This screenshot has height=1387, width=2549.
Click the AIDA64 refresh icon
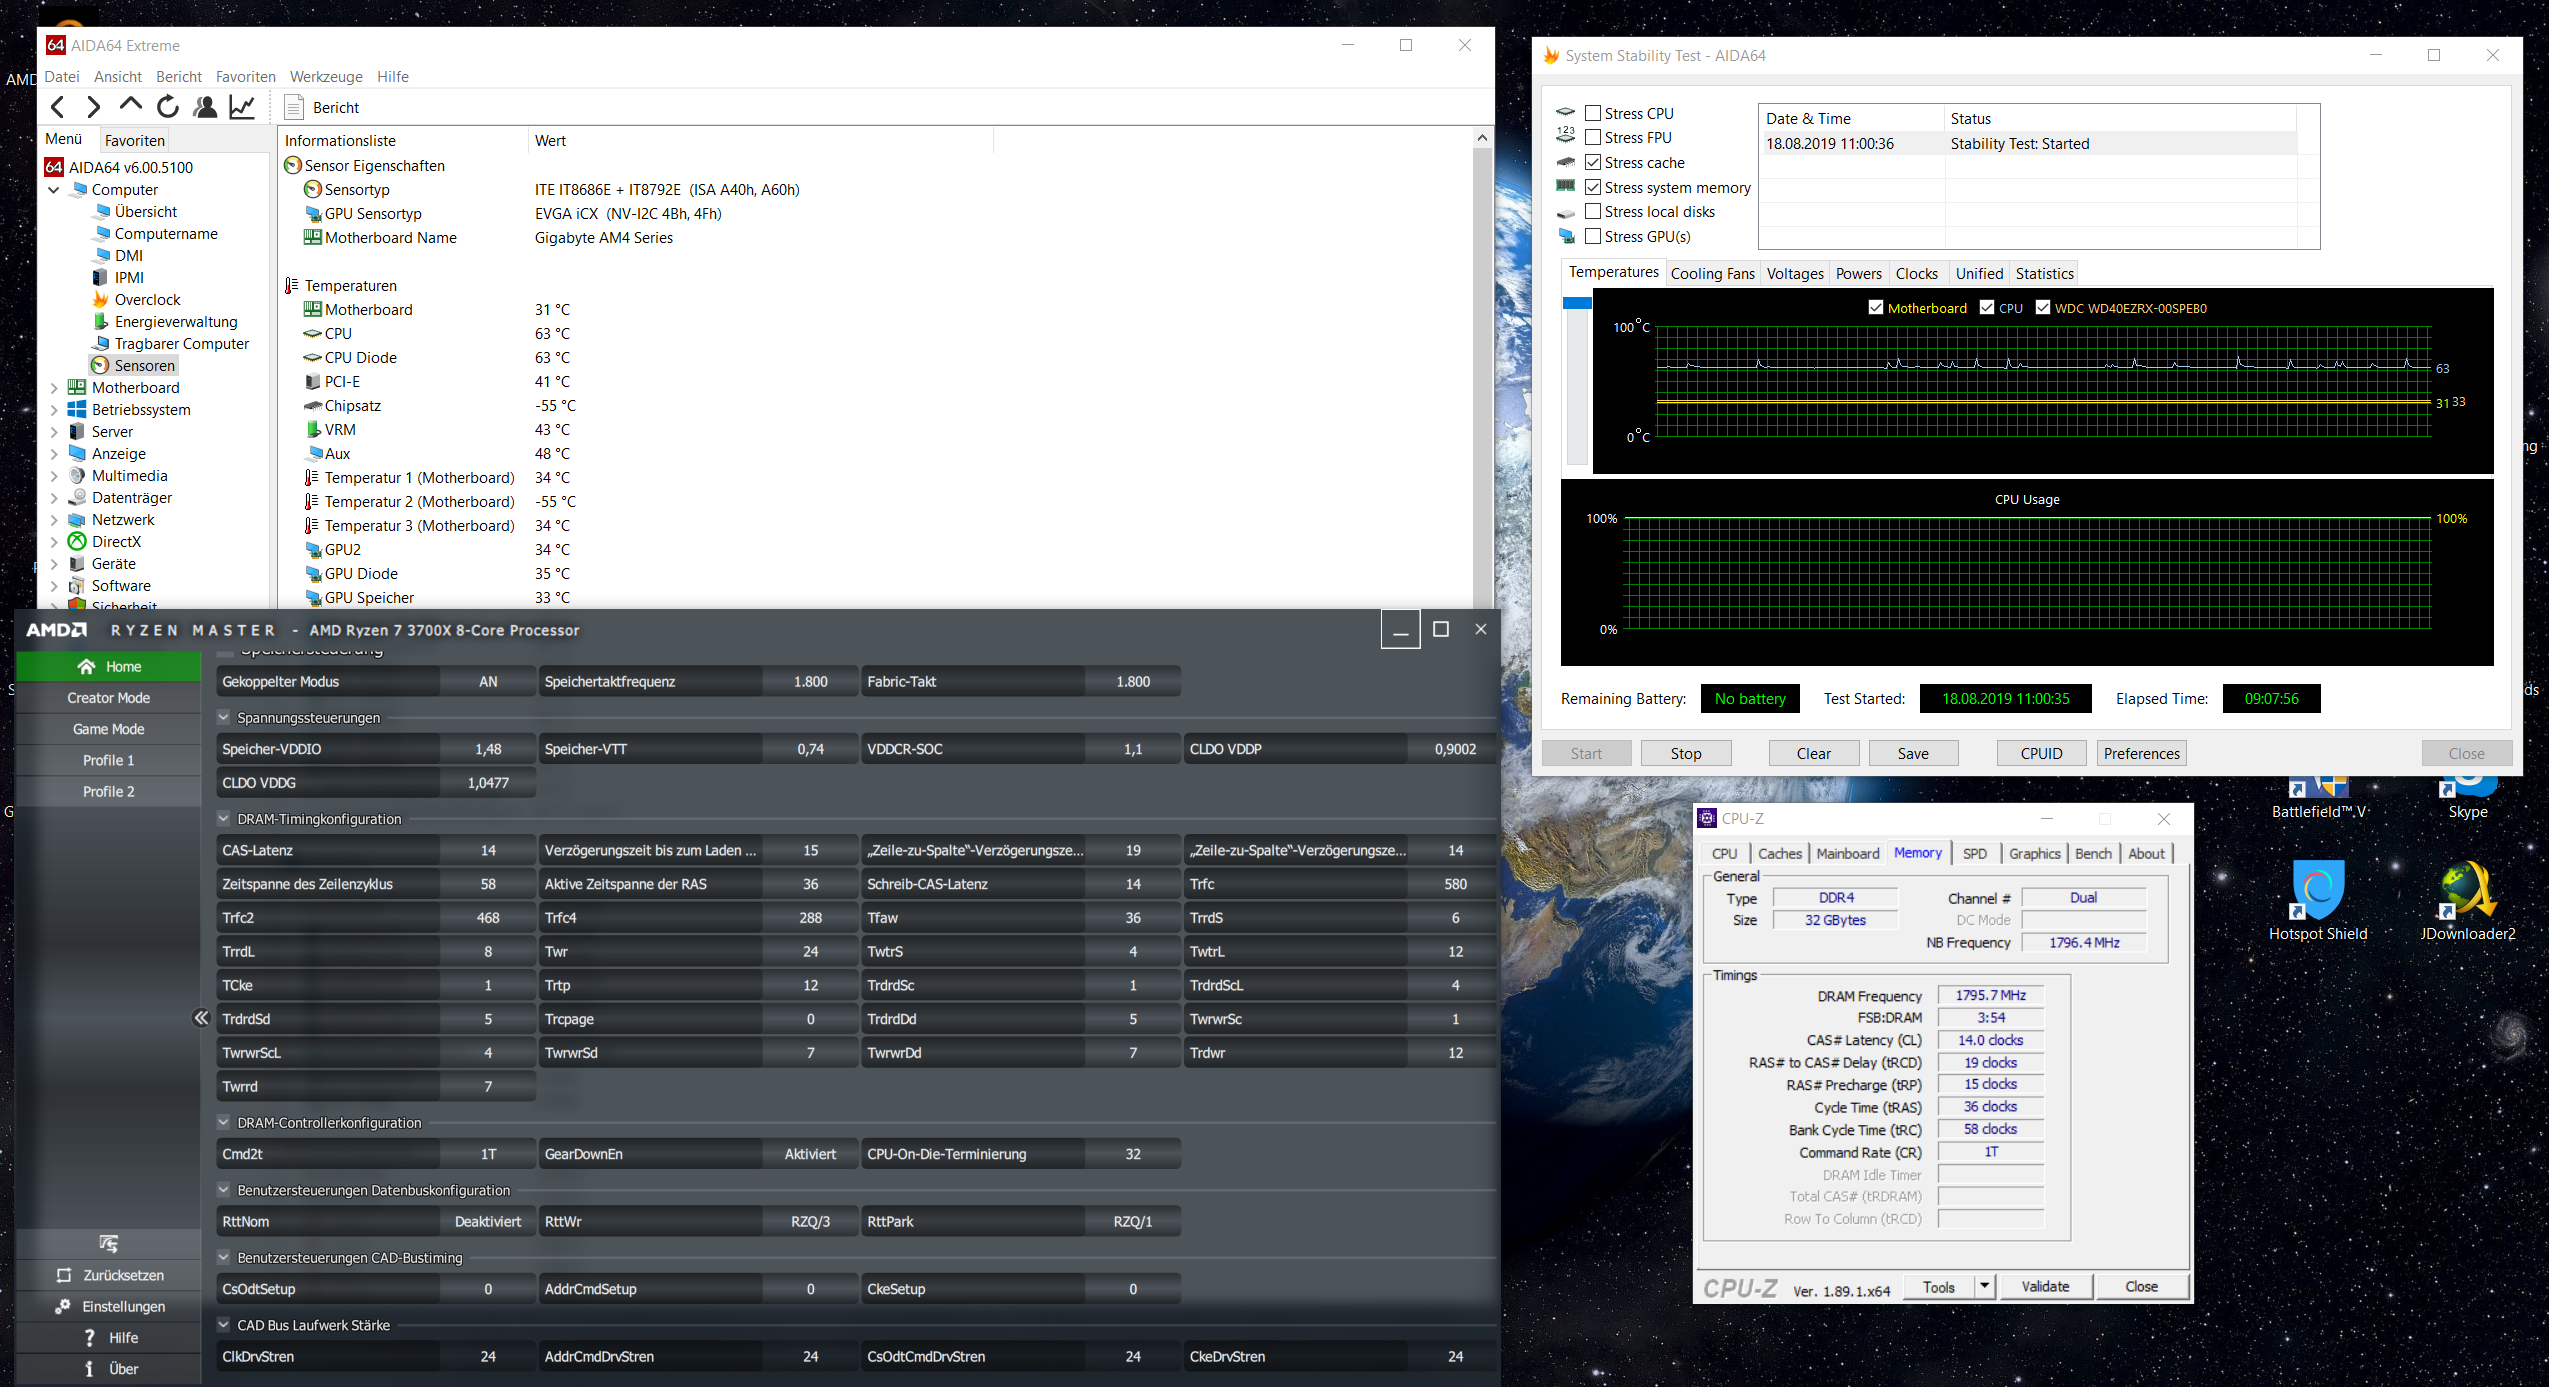[x=168, y=107]
